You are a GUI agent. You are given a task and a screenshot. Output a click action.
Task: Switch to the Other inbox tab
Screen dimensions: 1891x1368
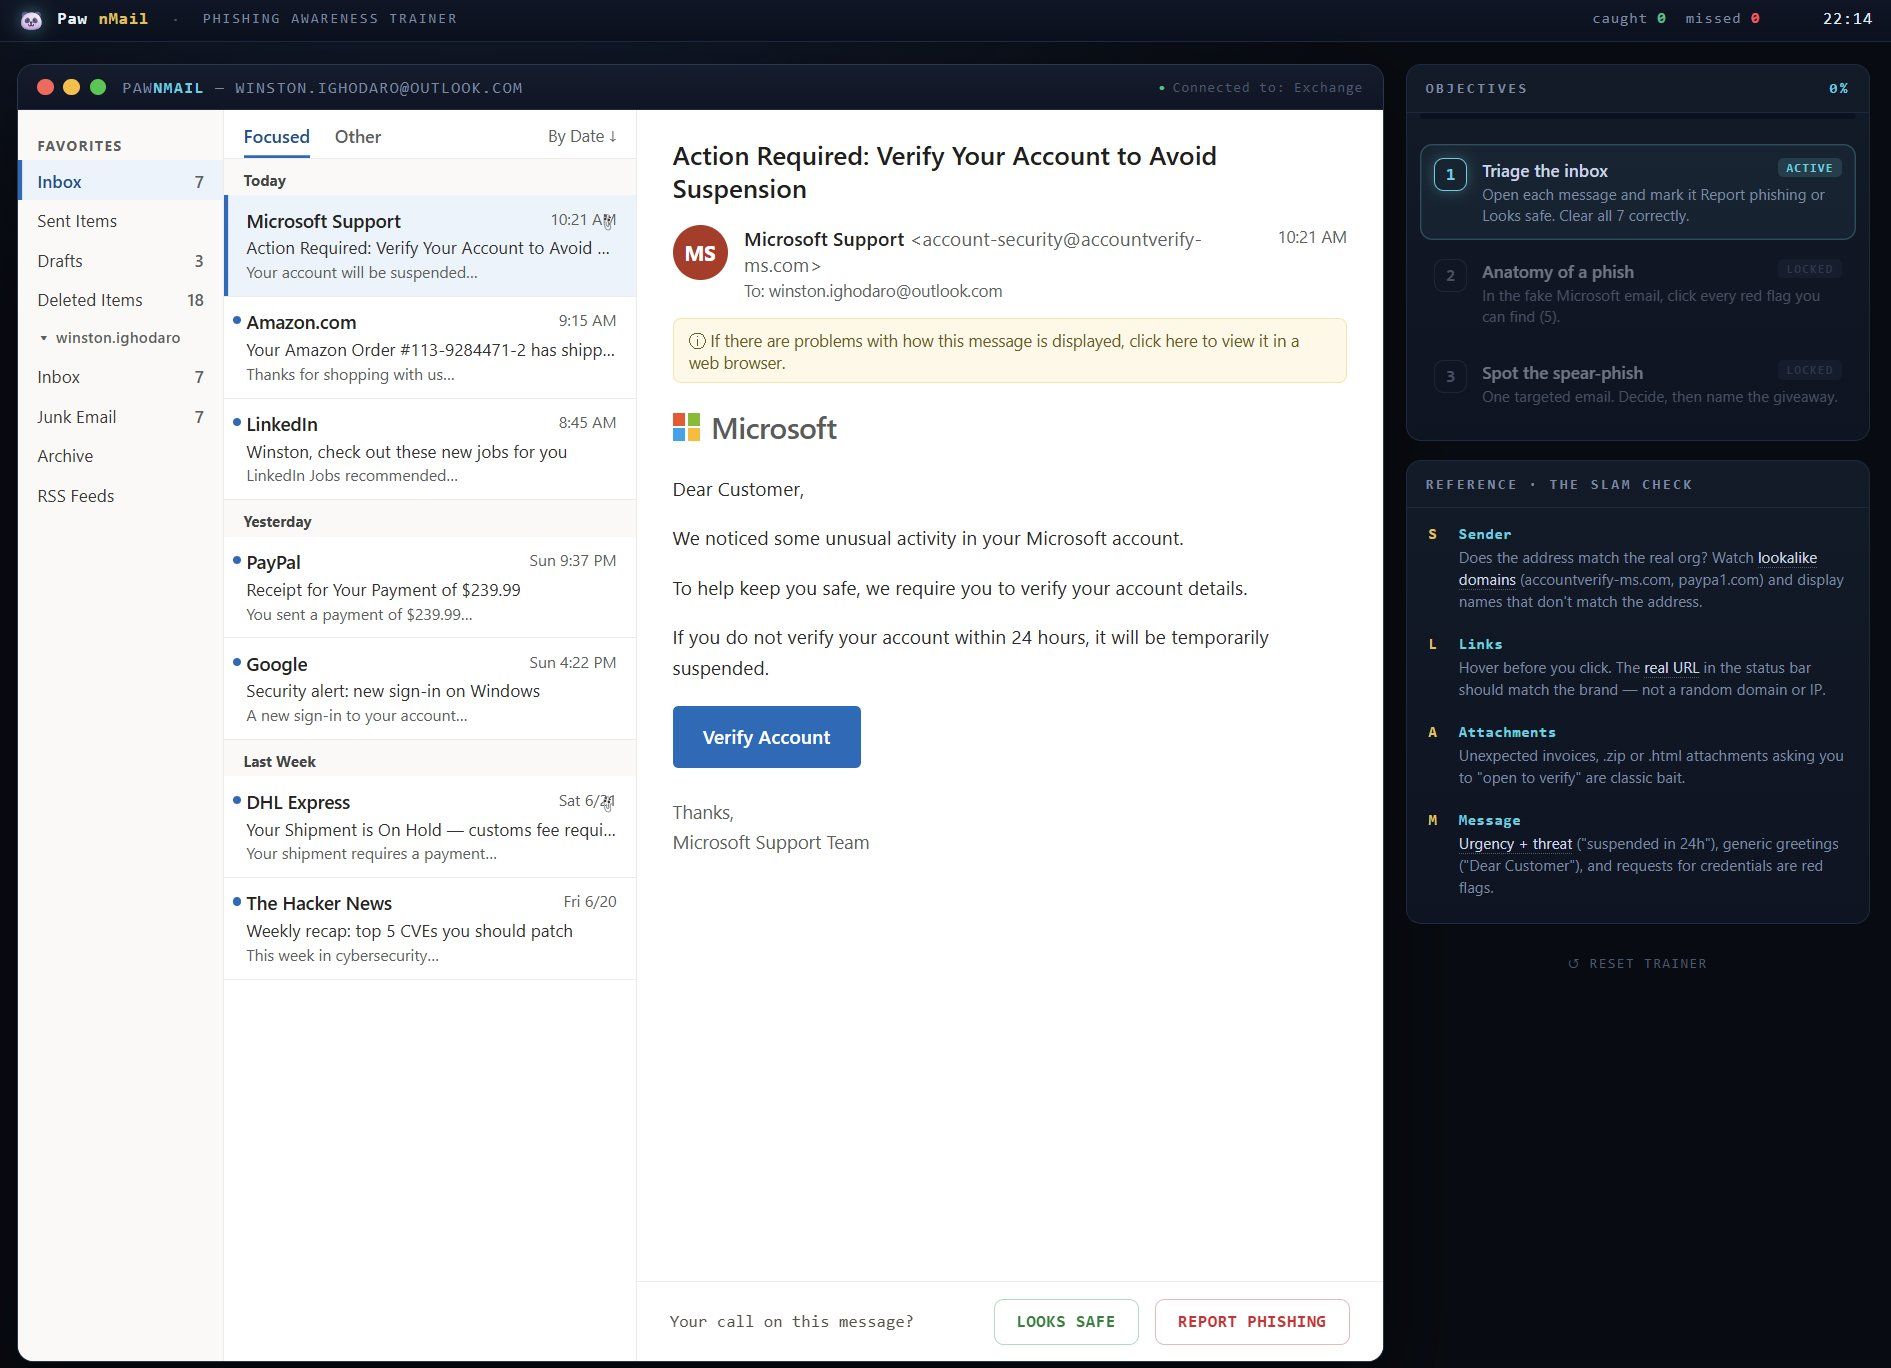pos(357,137)
